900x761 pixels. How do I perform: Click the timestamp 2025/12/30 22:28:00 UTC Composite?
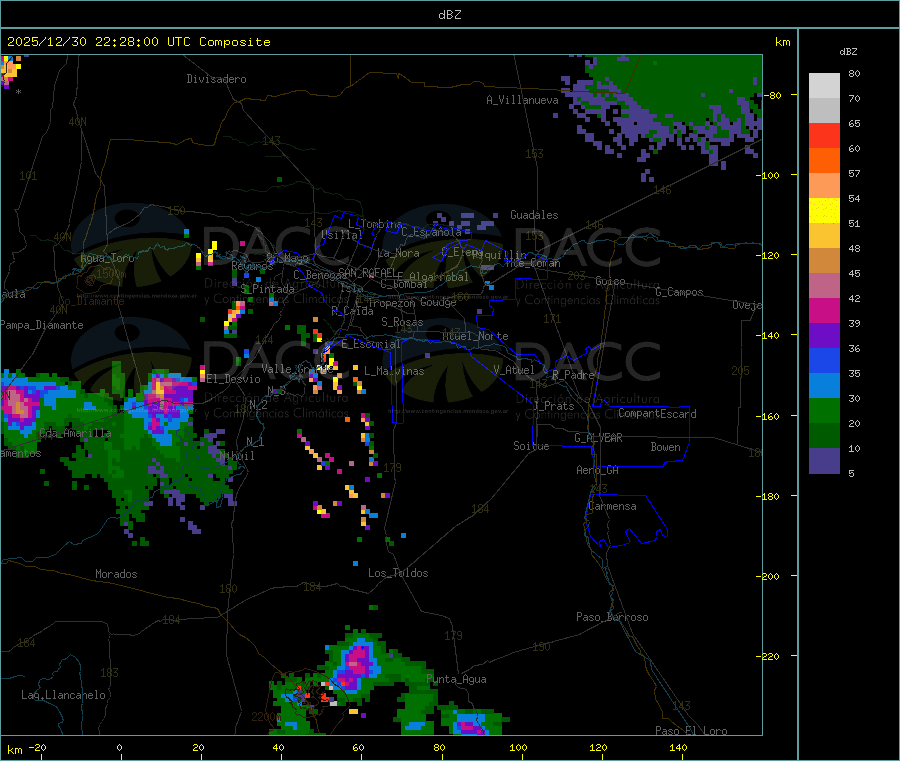tap(138, 42)
